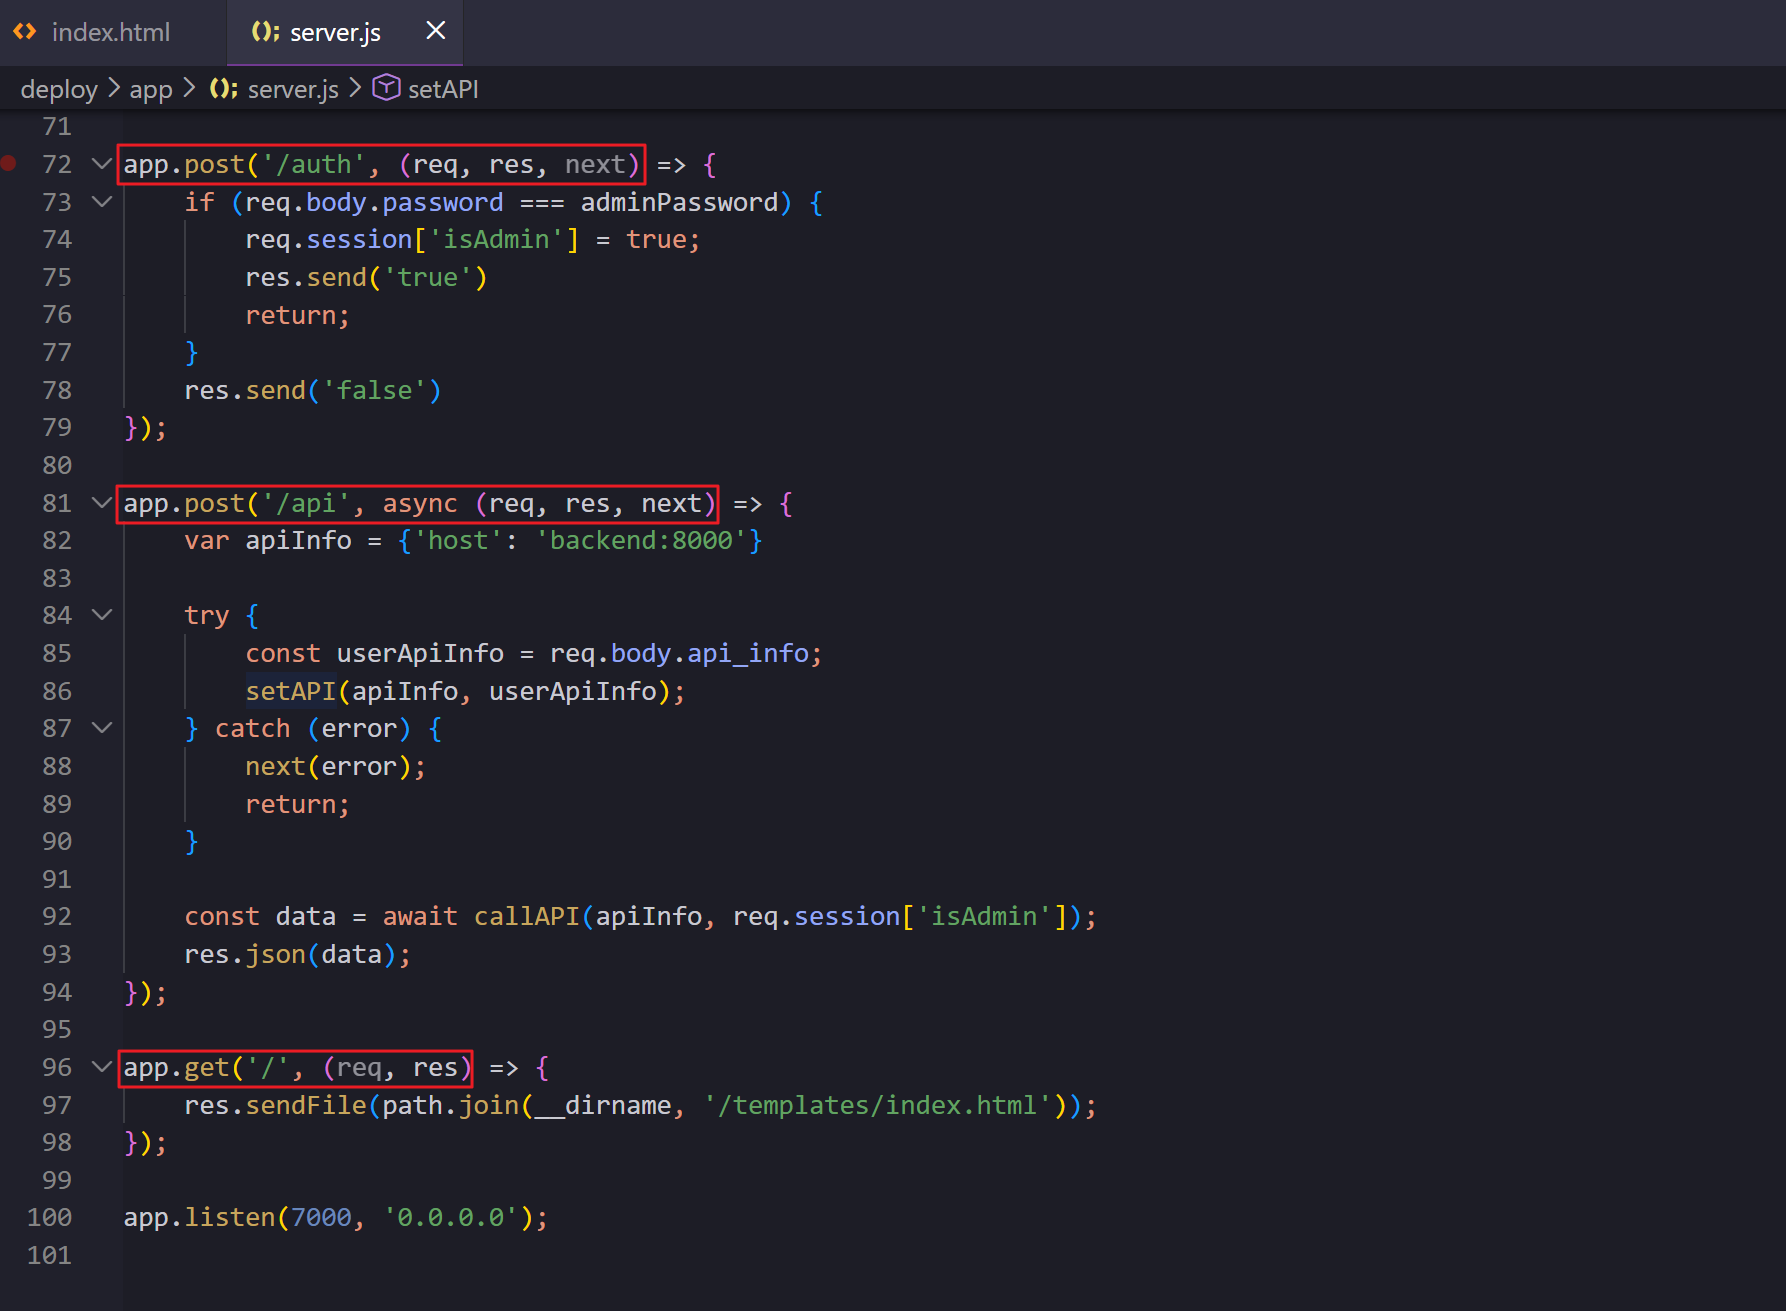
Task: Click the setAPI symbol cube icon in breadcrumb
Action: click(x=386, y=88)
